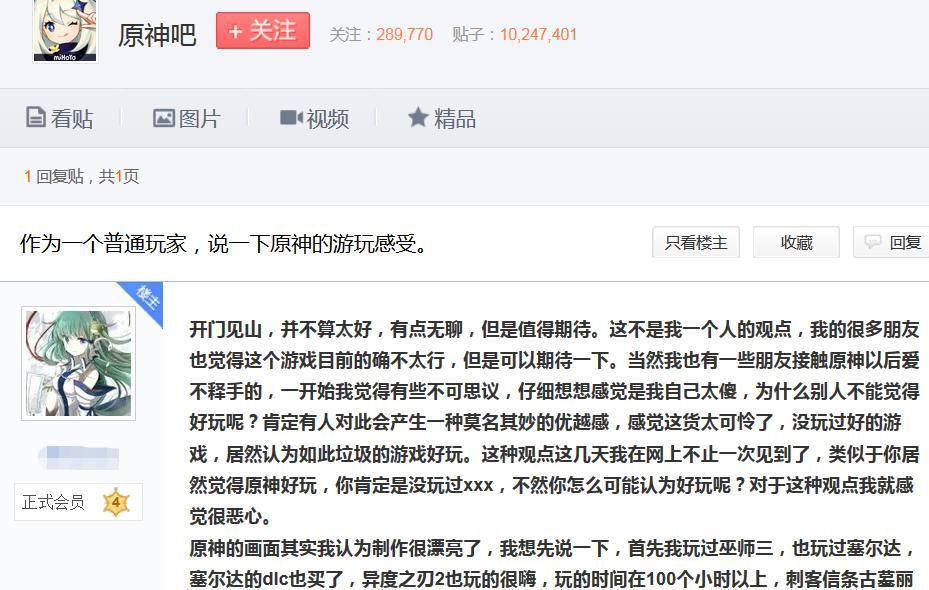Click the star icon beside 精品
929x590 pixels.
tap(418, 117)
